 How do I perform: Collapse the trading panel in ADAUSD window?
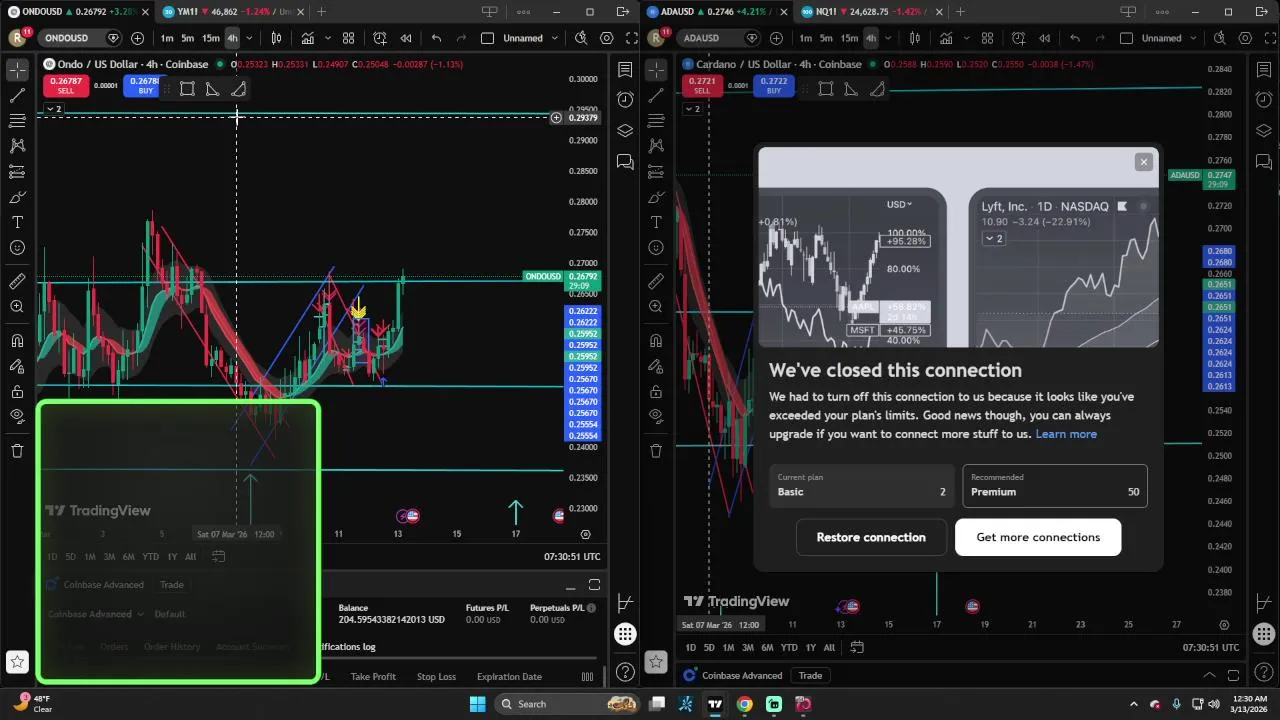[1209, 675]
